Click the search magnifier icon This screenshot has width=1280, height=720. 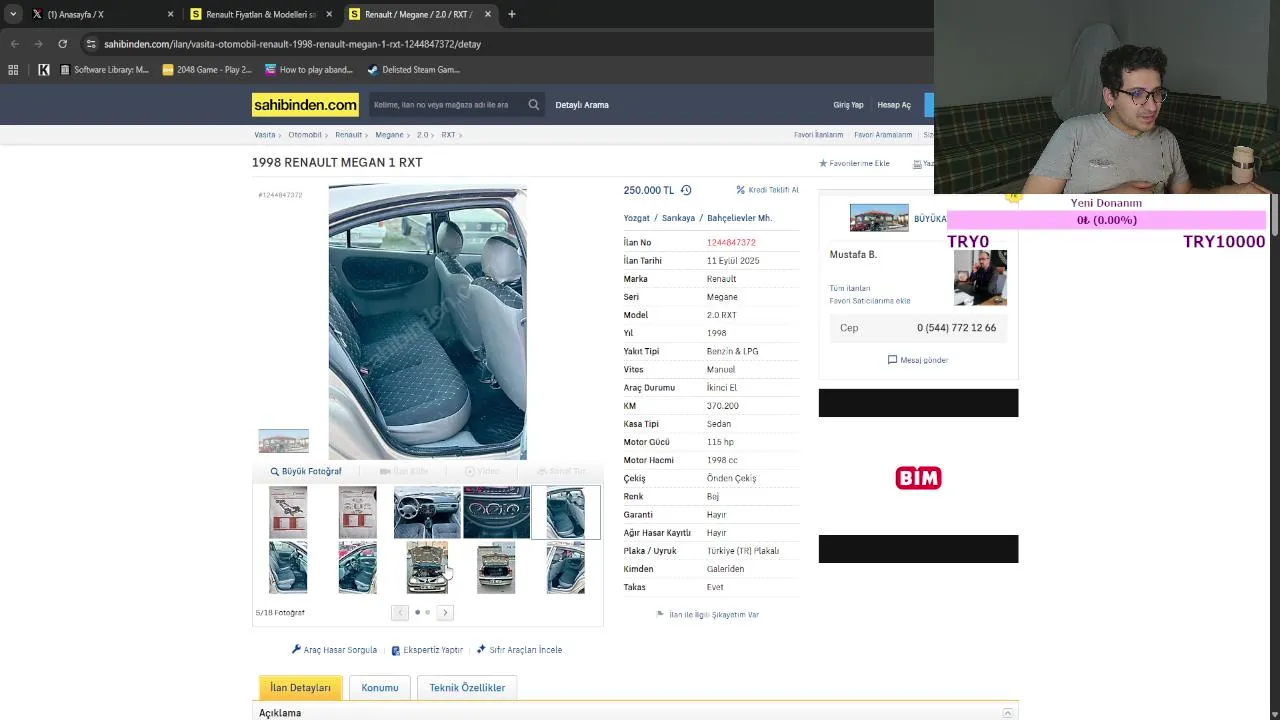tap(534, 104)
